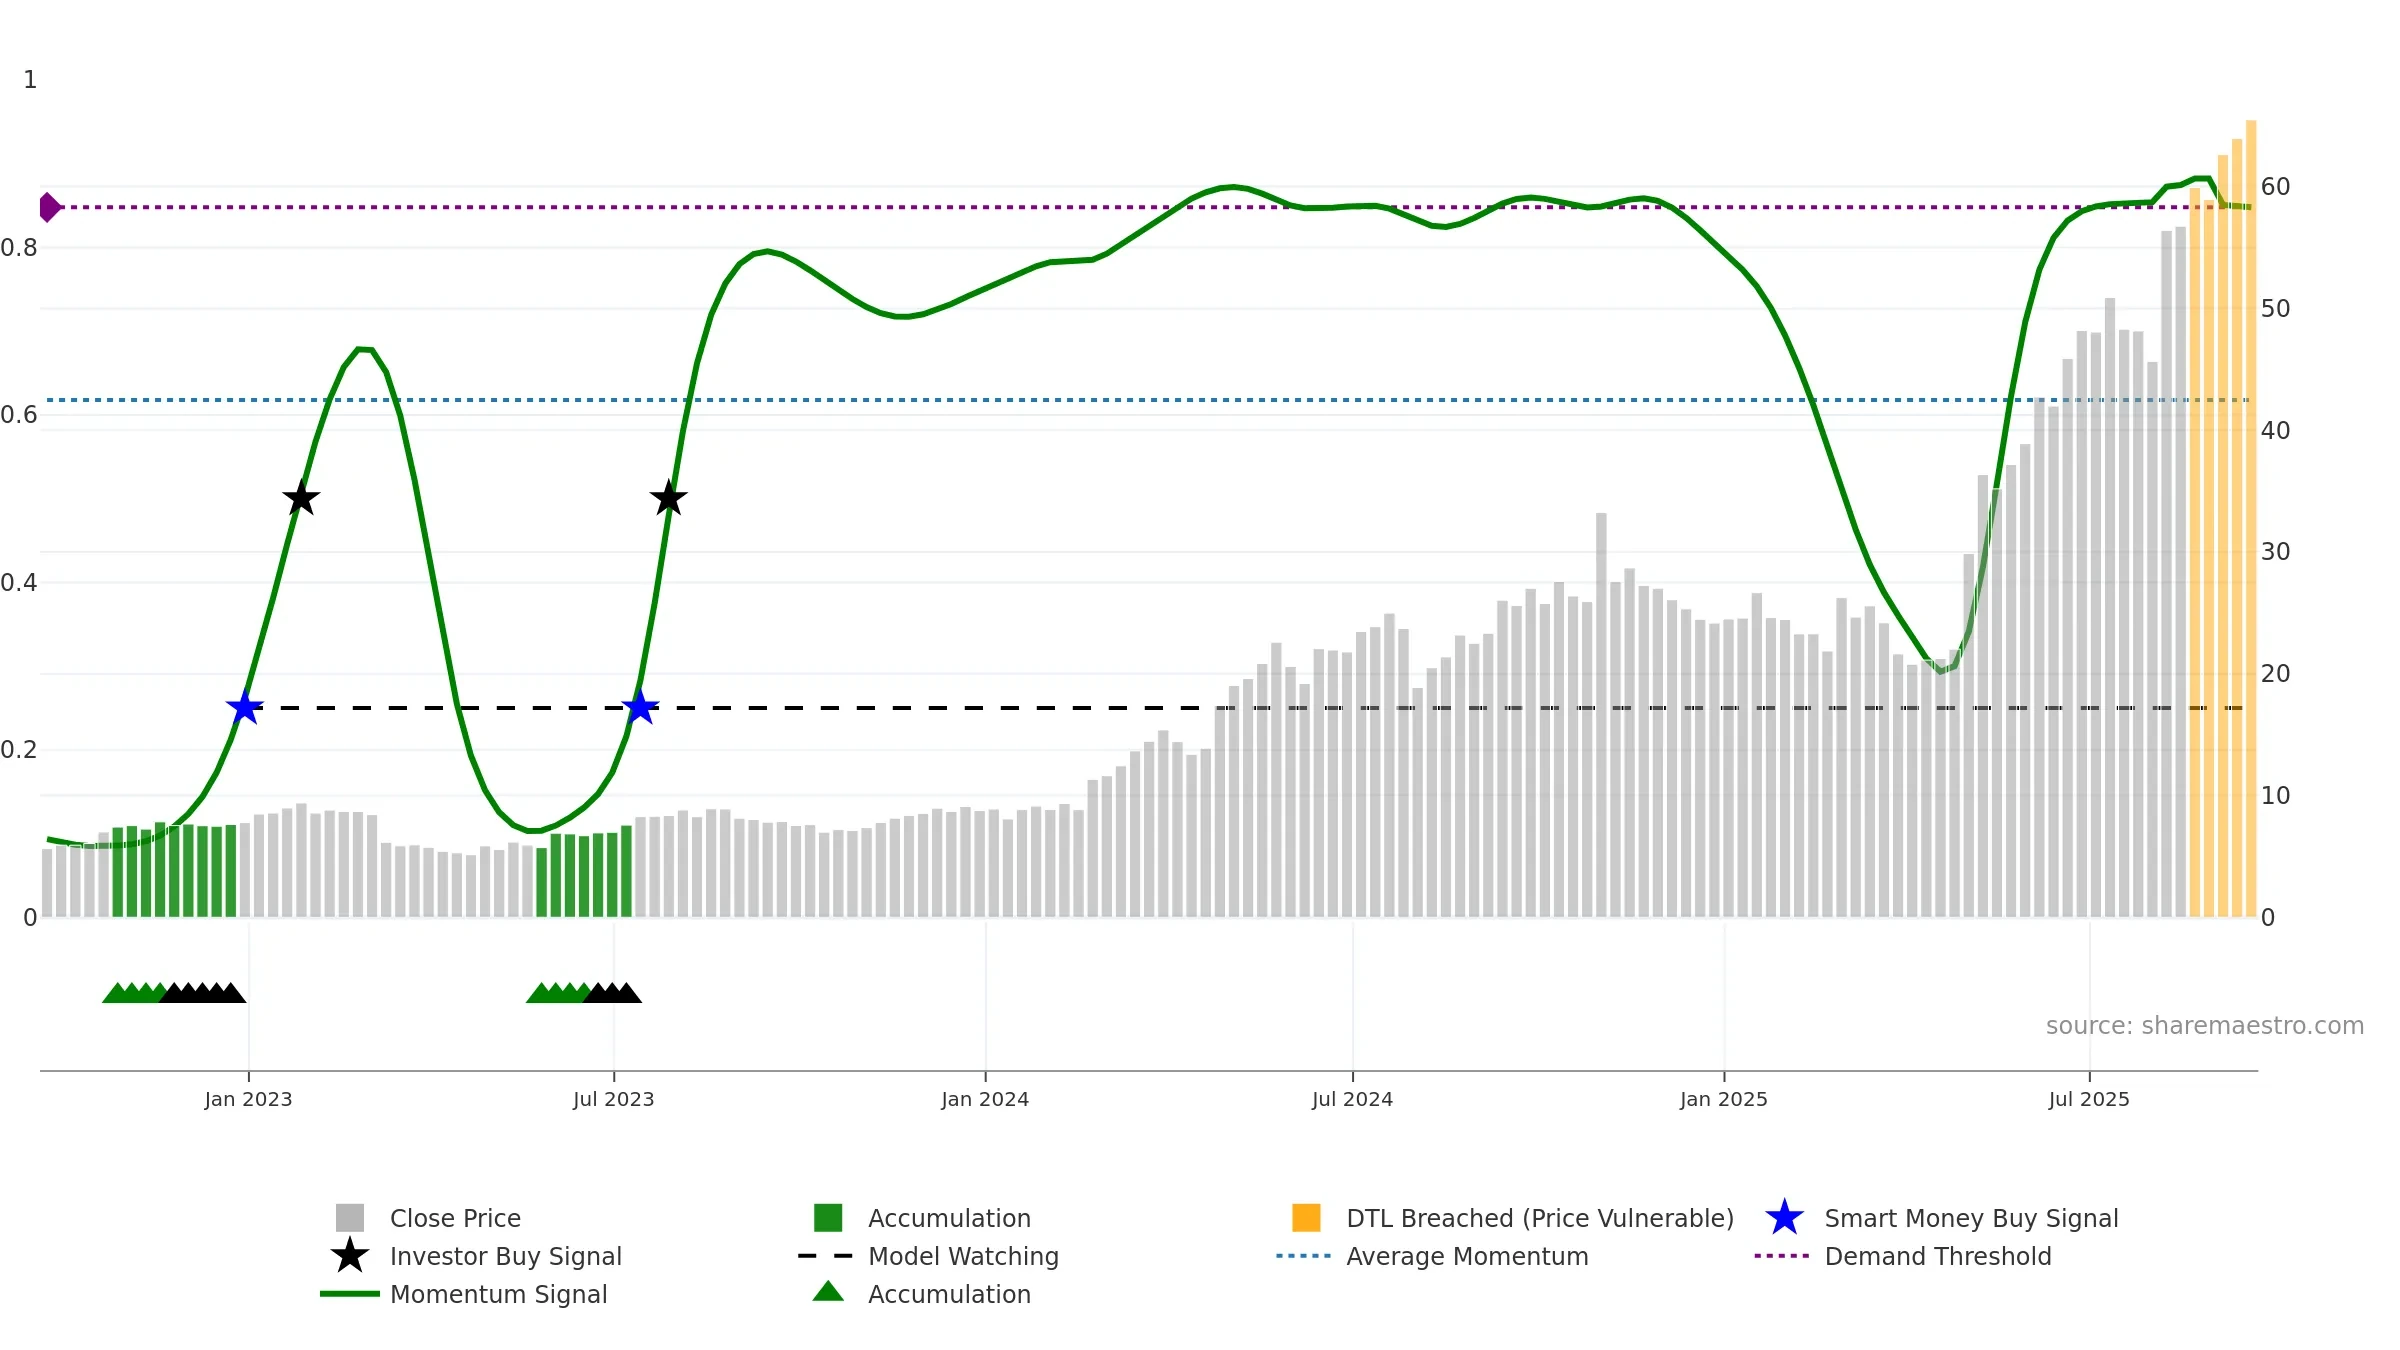
Task: Click the Jan 2024 axis label
Action: (985, 1099)
